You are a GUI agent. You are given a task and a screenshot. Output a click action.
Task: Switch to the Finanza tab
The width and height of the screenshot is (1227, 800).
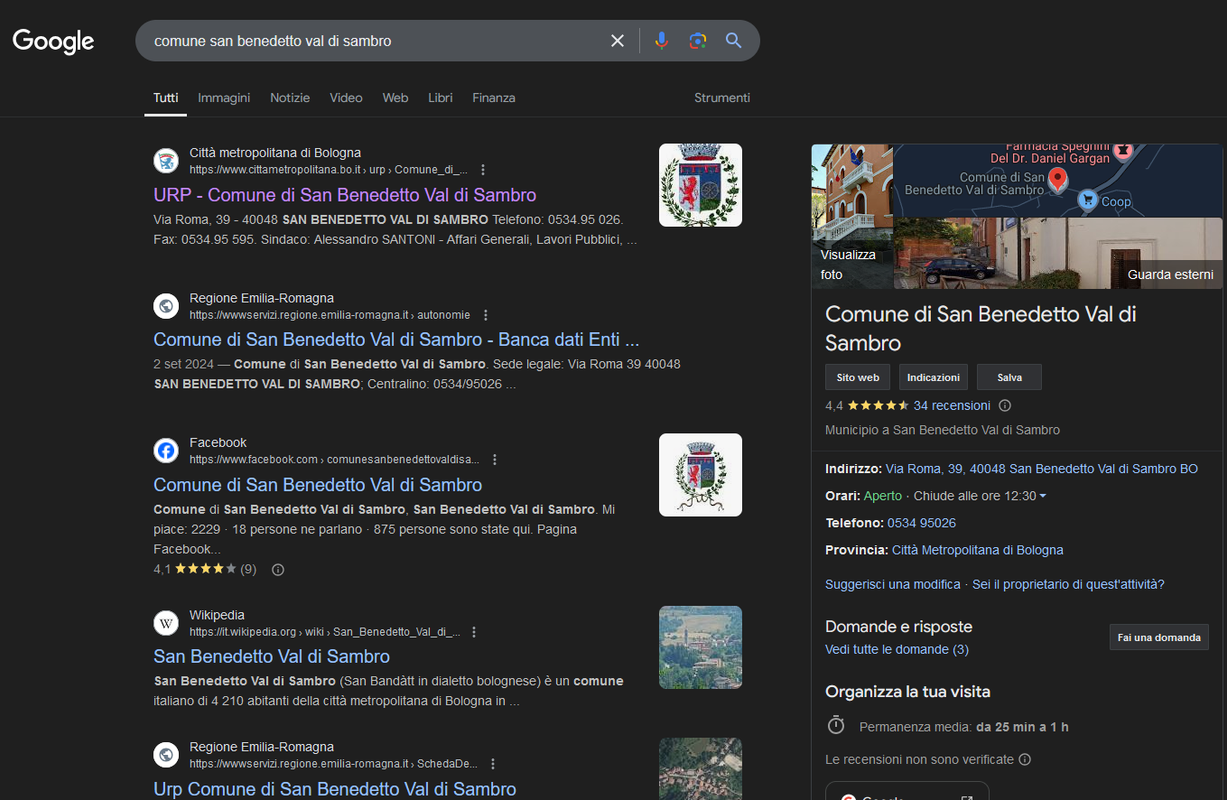[x=494, y=98]
